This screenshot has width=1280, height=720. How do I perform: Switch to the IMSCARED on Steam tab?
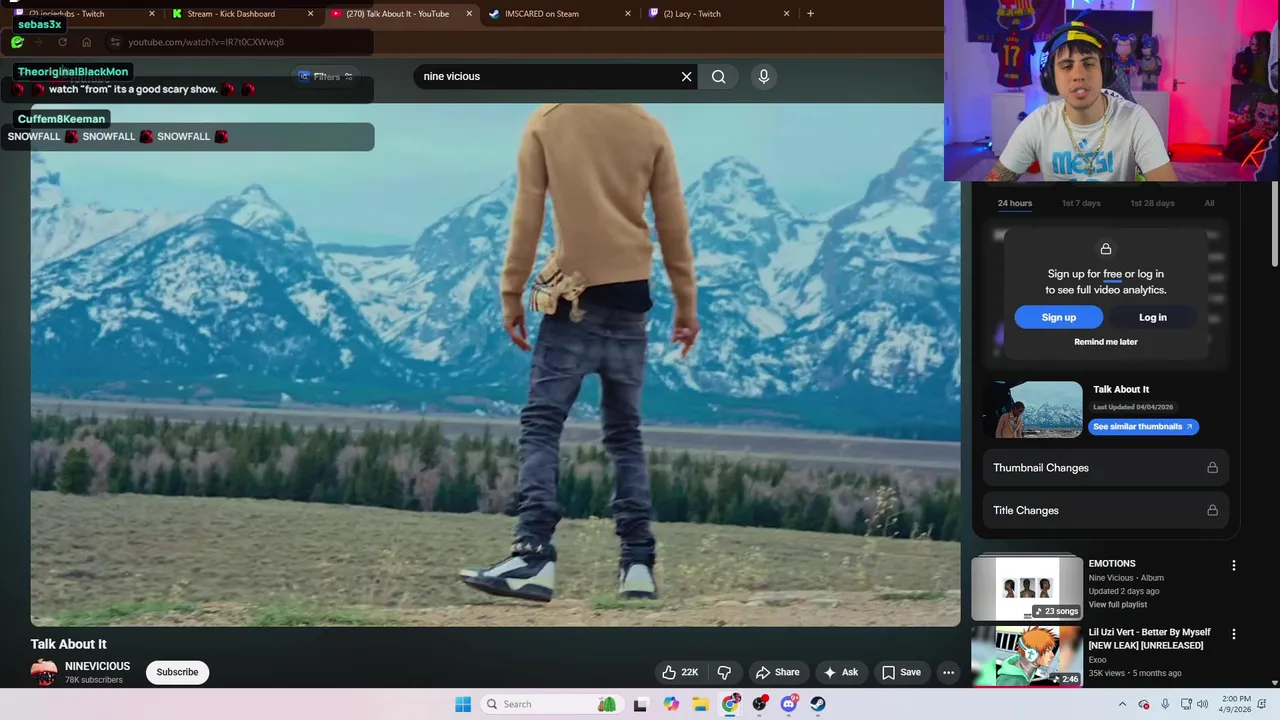(560, 14)
